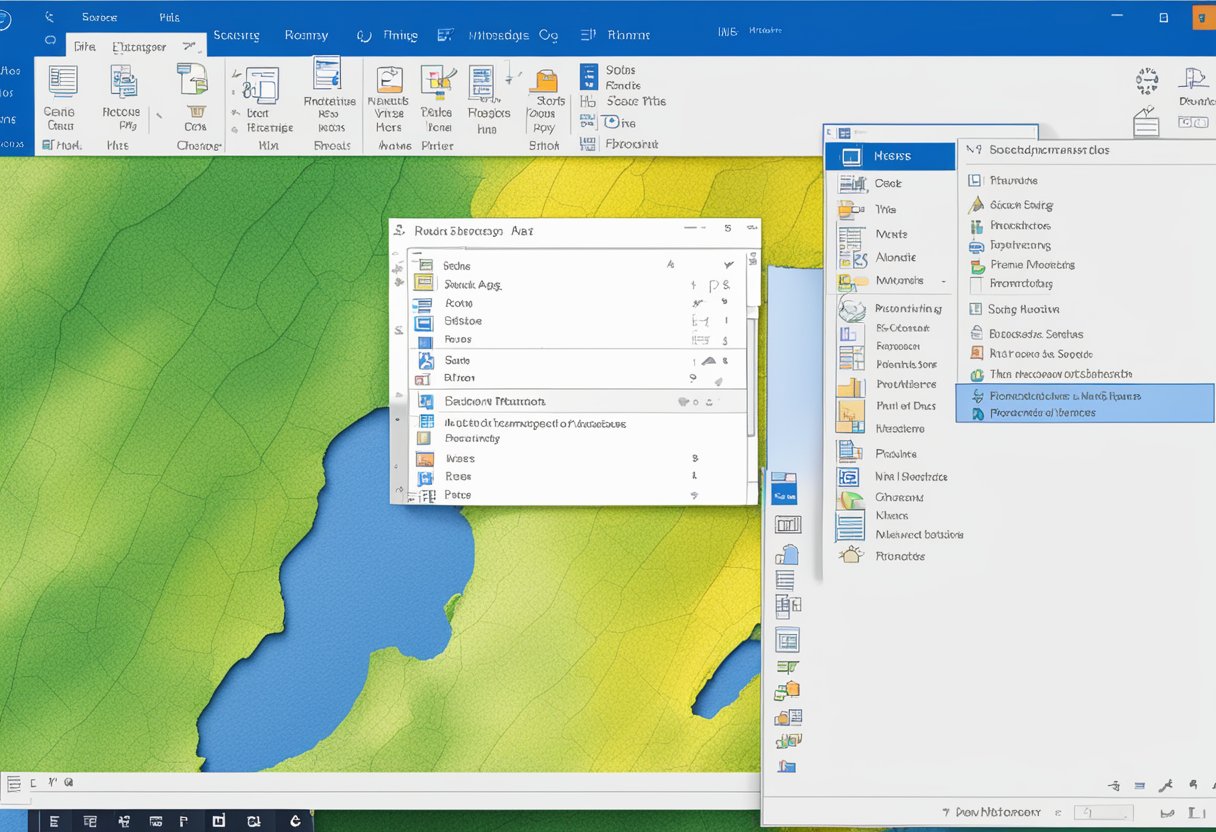
Task: Switch to the 'Scaring' ribbon tab
Action: pos(236,36)
